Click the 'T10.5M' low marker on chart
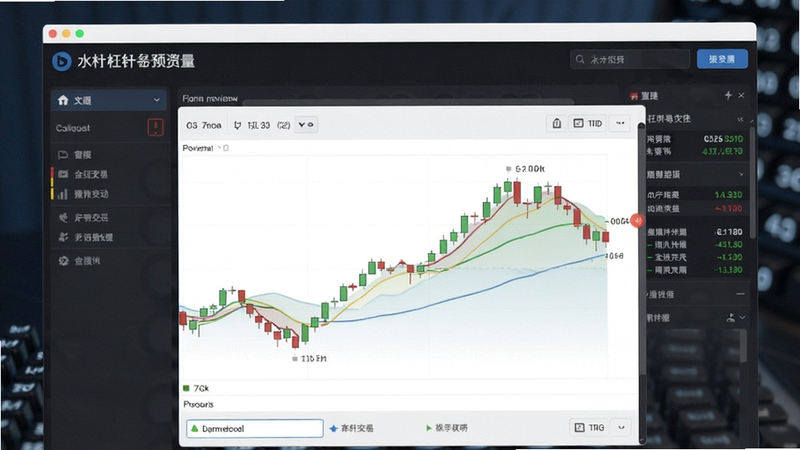Screen dimensions: 800x450 (x=310, y=359)
